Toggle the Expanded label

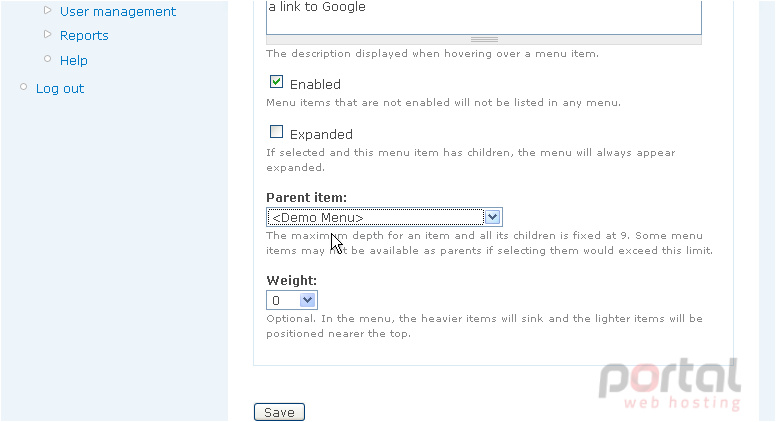321,135
